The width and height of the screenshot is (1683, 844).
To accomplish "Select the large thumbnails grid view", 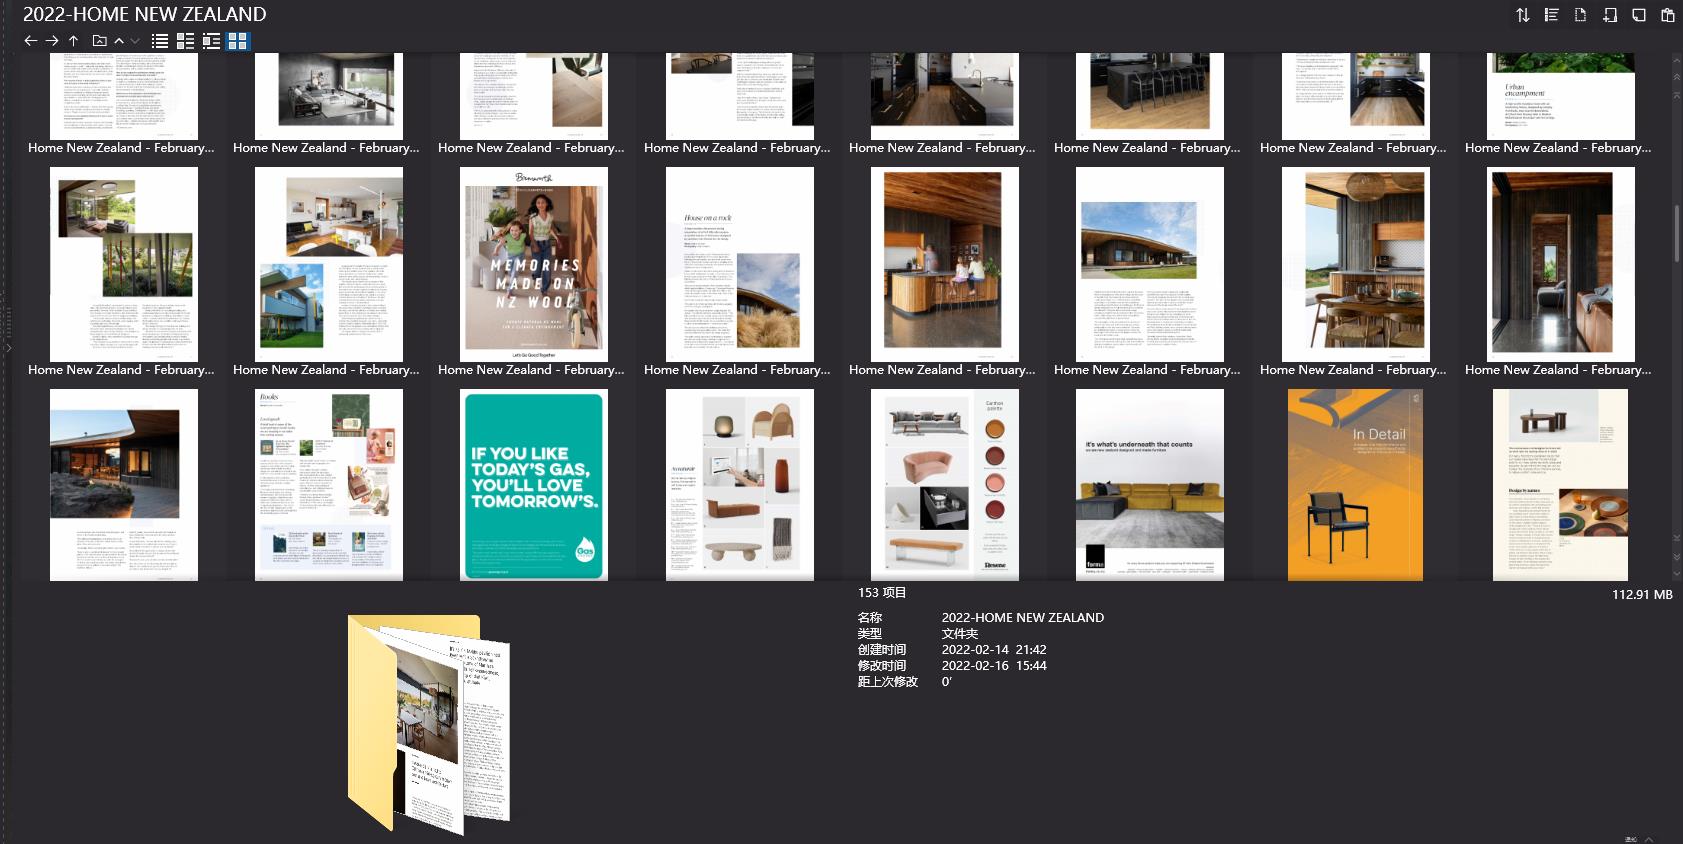I will [237, 41].
